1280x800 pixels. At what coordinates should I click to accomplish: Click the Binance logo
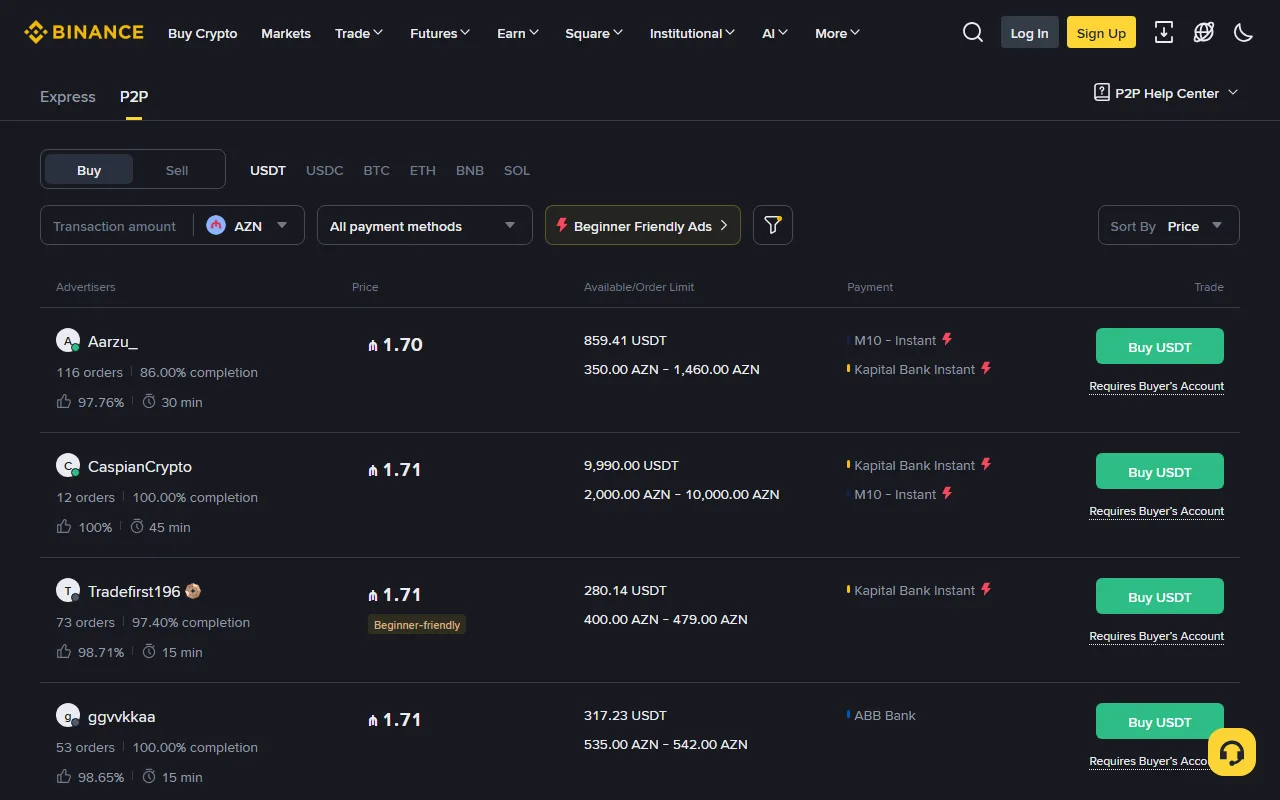pos(84,33)
